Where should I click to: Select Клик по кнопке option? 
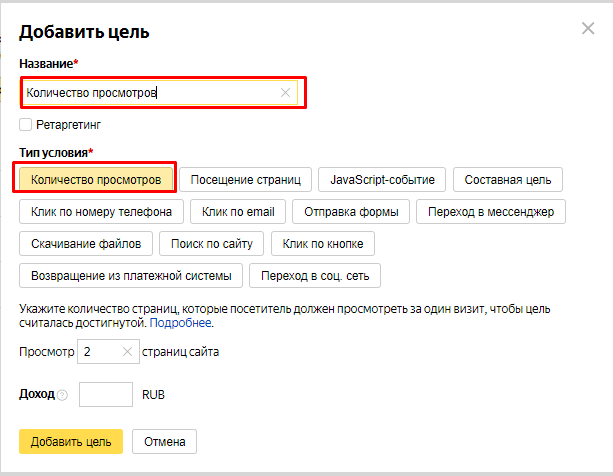(323, 243)
